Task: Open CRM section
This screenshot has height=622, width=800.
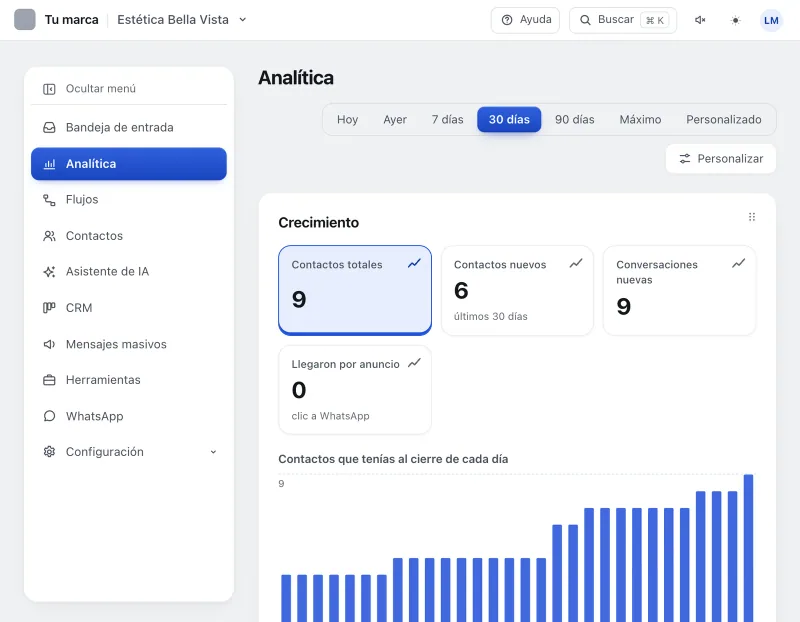Action: [x=129, y=308]
